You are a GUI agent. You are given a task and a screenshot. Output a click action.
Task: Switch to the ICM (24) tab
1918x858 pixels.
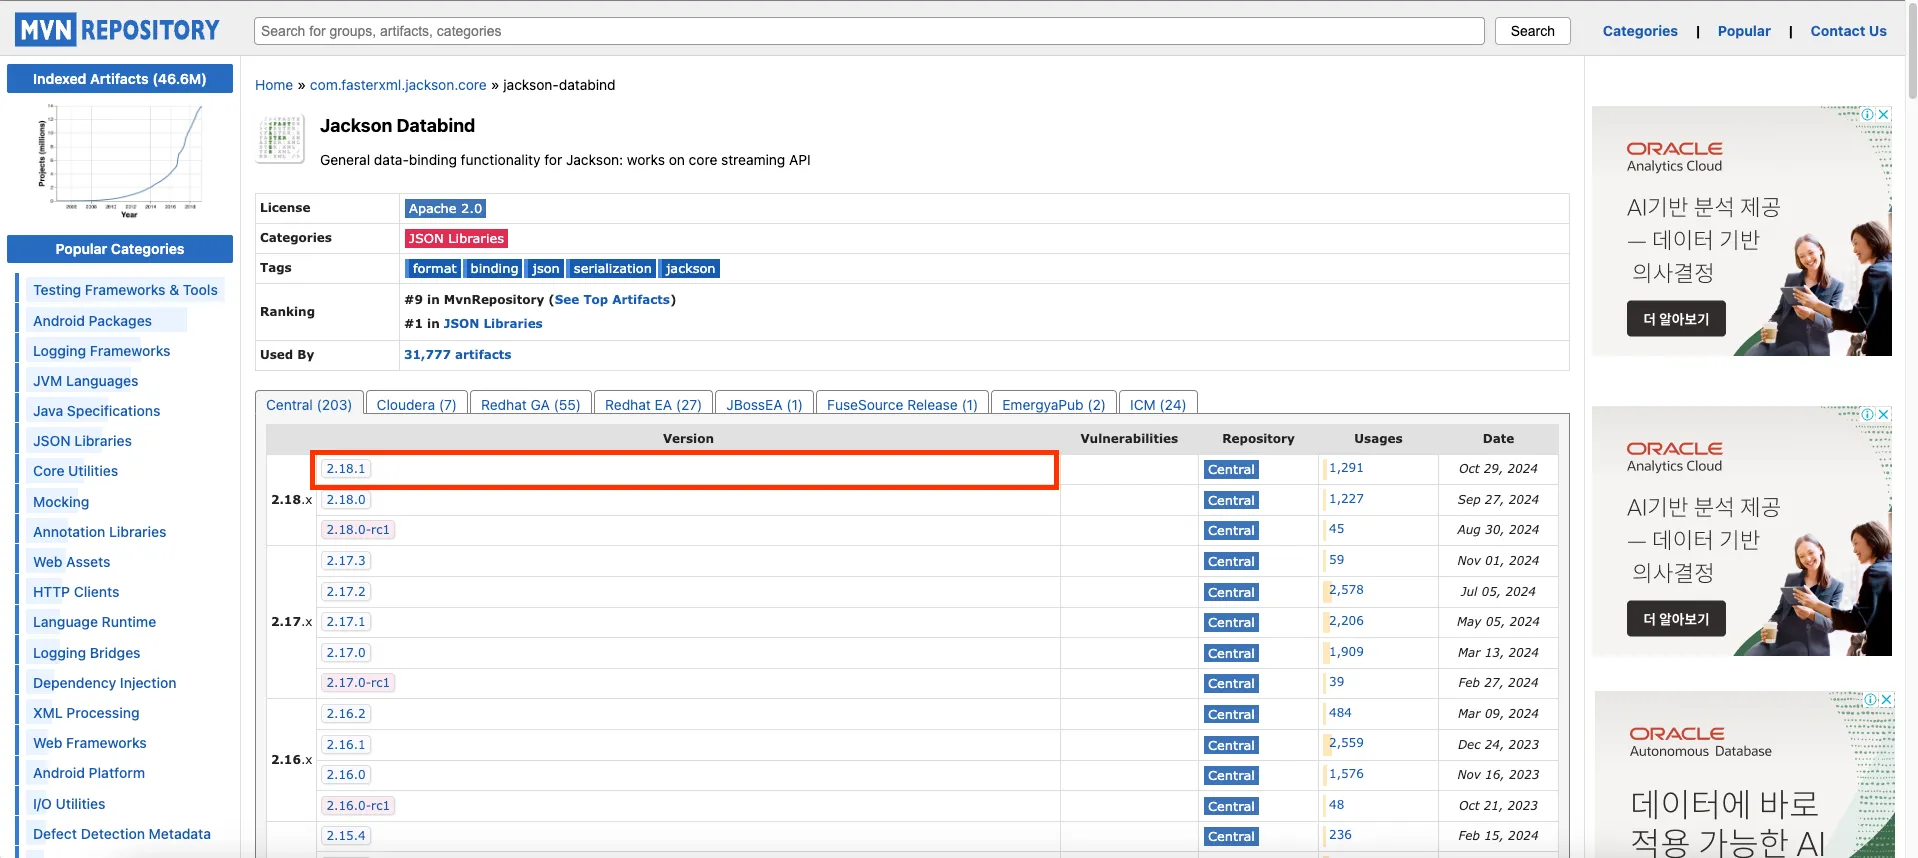[x=1158, y=404]
